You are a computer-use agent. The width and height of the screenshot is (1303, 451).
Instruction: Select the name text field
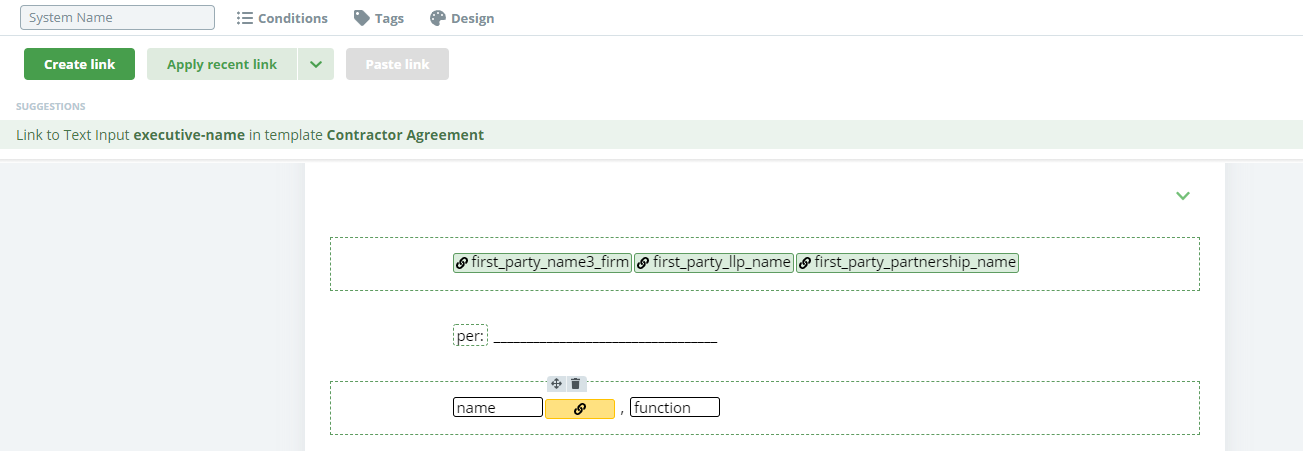(x=498, y=408)
